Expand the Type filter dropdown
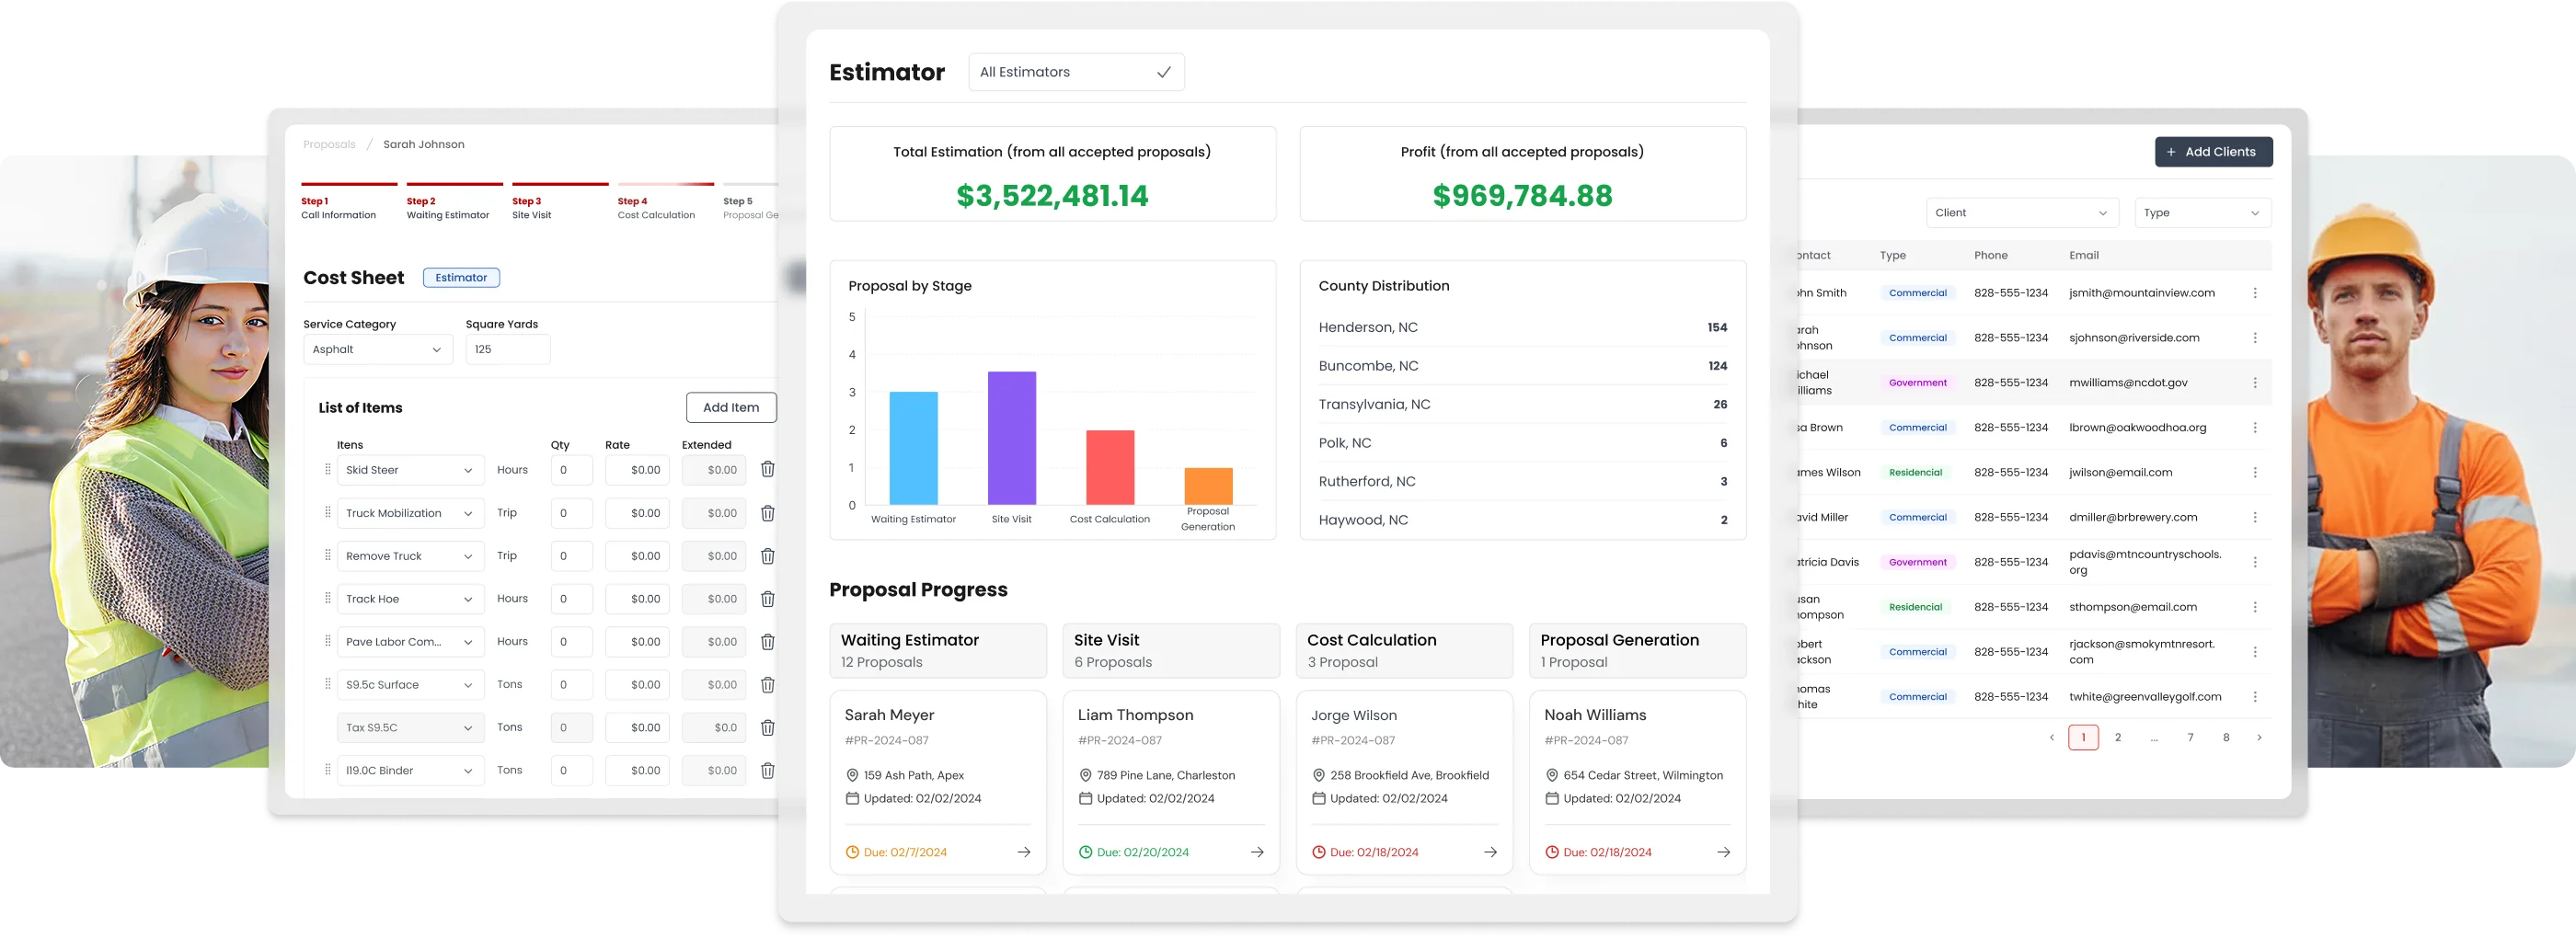This screenshot has height=938, width=2576. pos(2202,213)
